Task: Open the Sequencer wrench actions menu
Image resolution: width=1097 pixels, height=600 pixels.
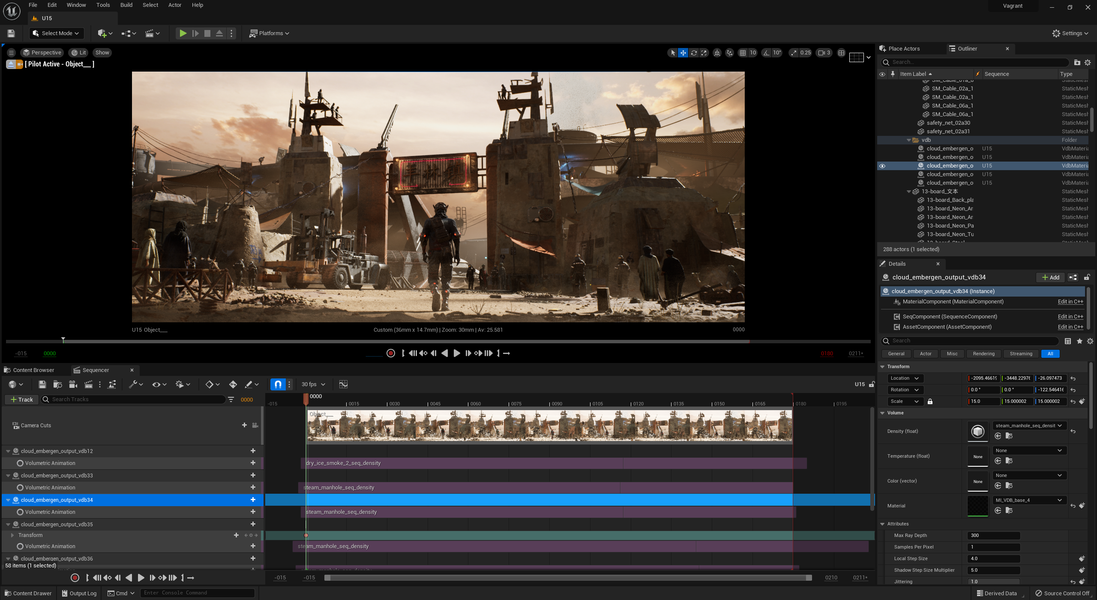Action: [134, 384]
